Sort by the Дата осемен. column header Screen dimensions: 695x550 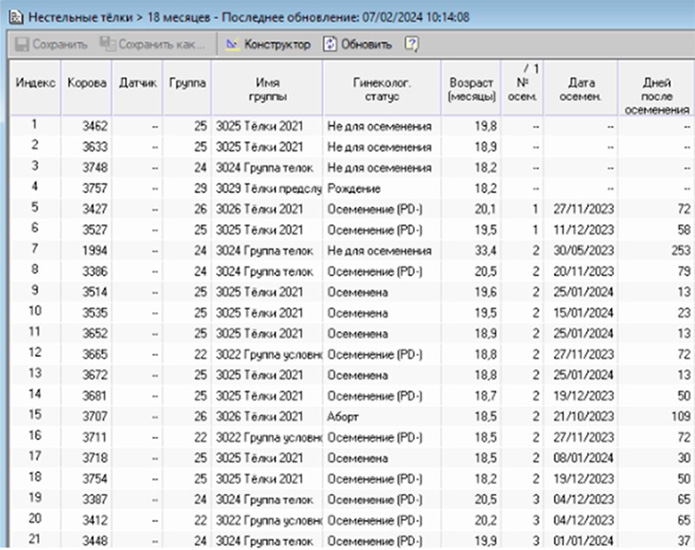coord(581,88)
